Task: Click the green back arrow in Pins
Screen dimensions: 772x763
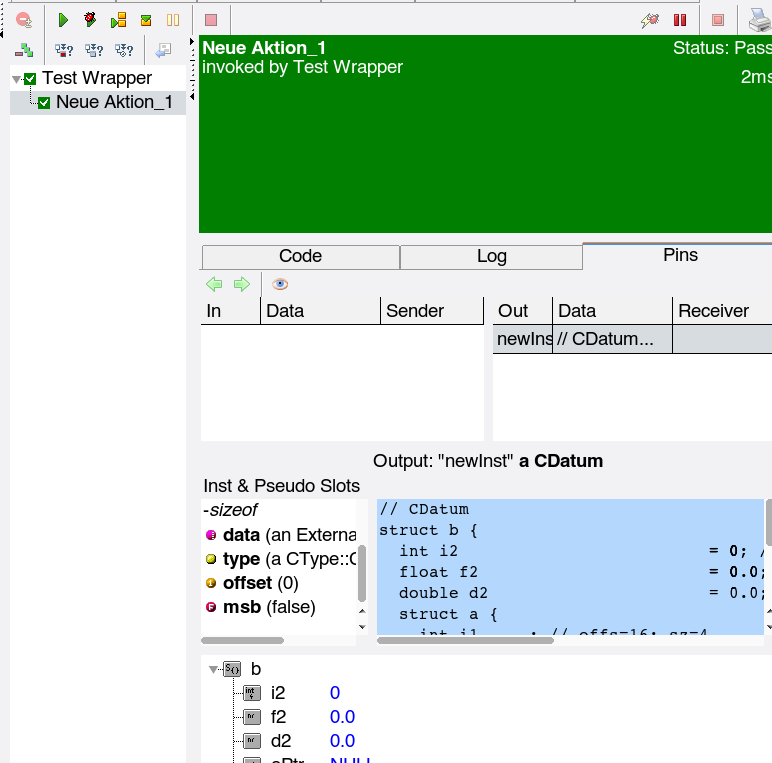Action: pyautogui.click(x=214, y=284)
